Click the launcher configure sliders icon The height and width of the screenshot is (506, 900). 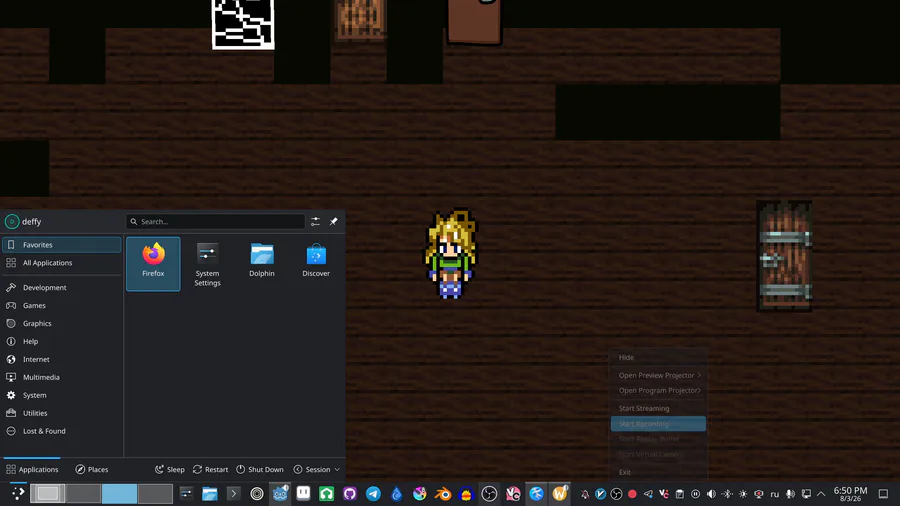[315, 221]
